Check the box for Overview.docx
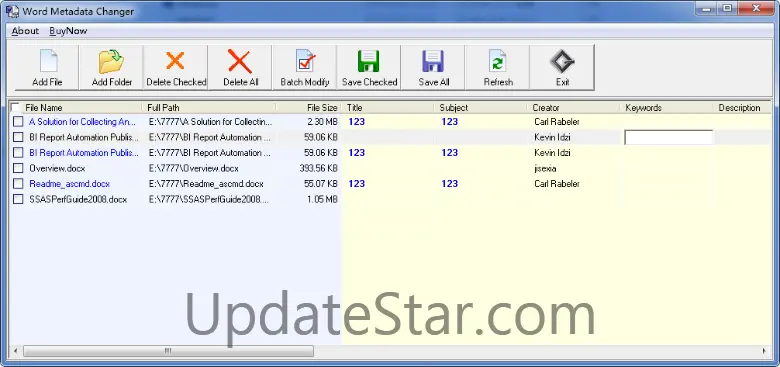The width and height of the screenshot is (780, 367). click(18, 168)
